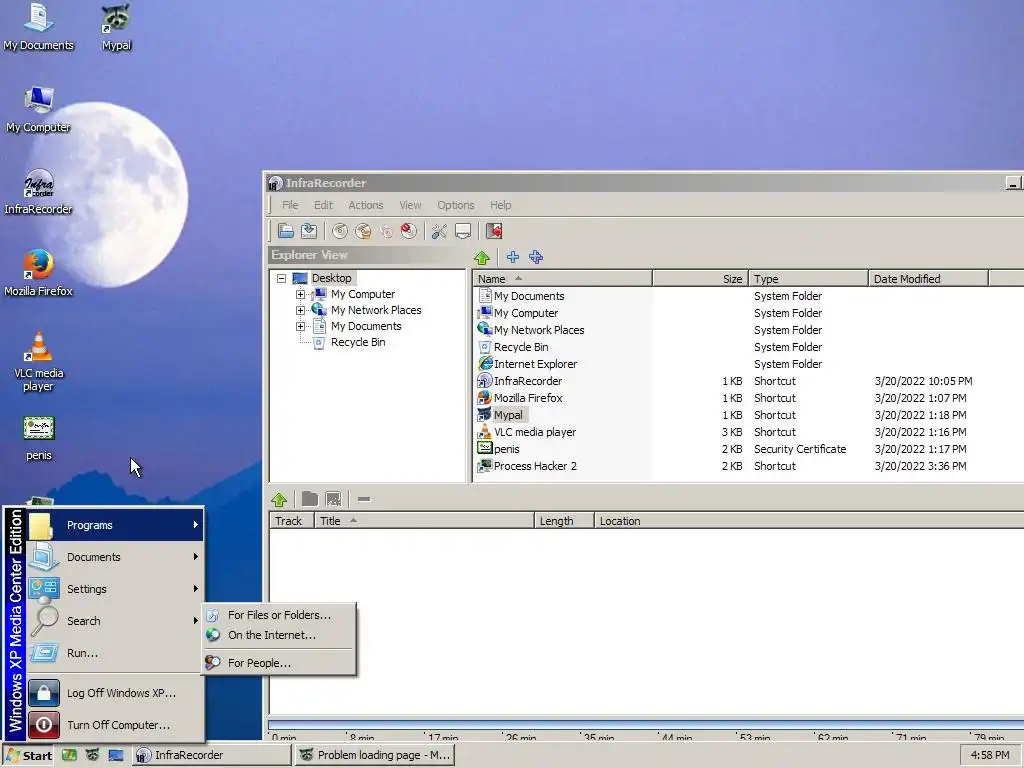Choose Log Off Windows XP...
1024x768 pixels.
[115, 693]
